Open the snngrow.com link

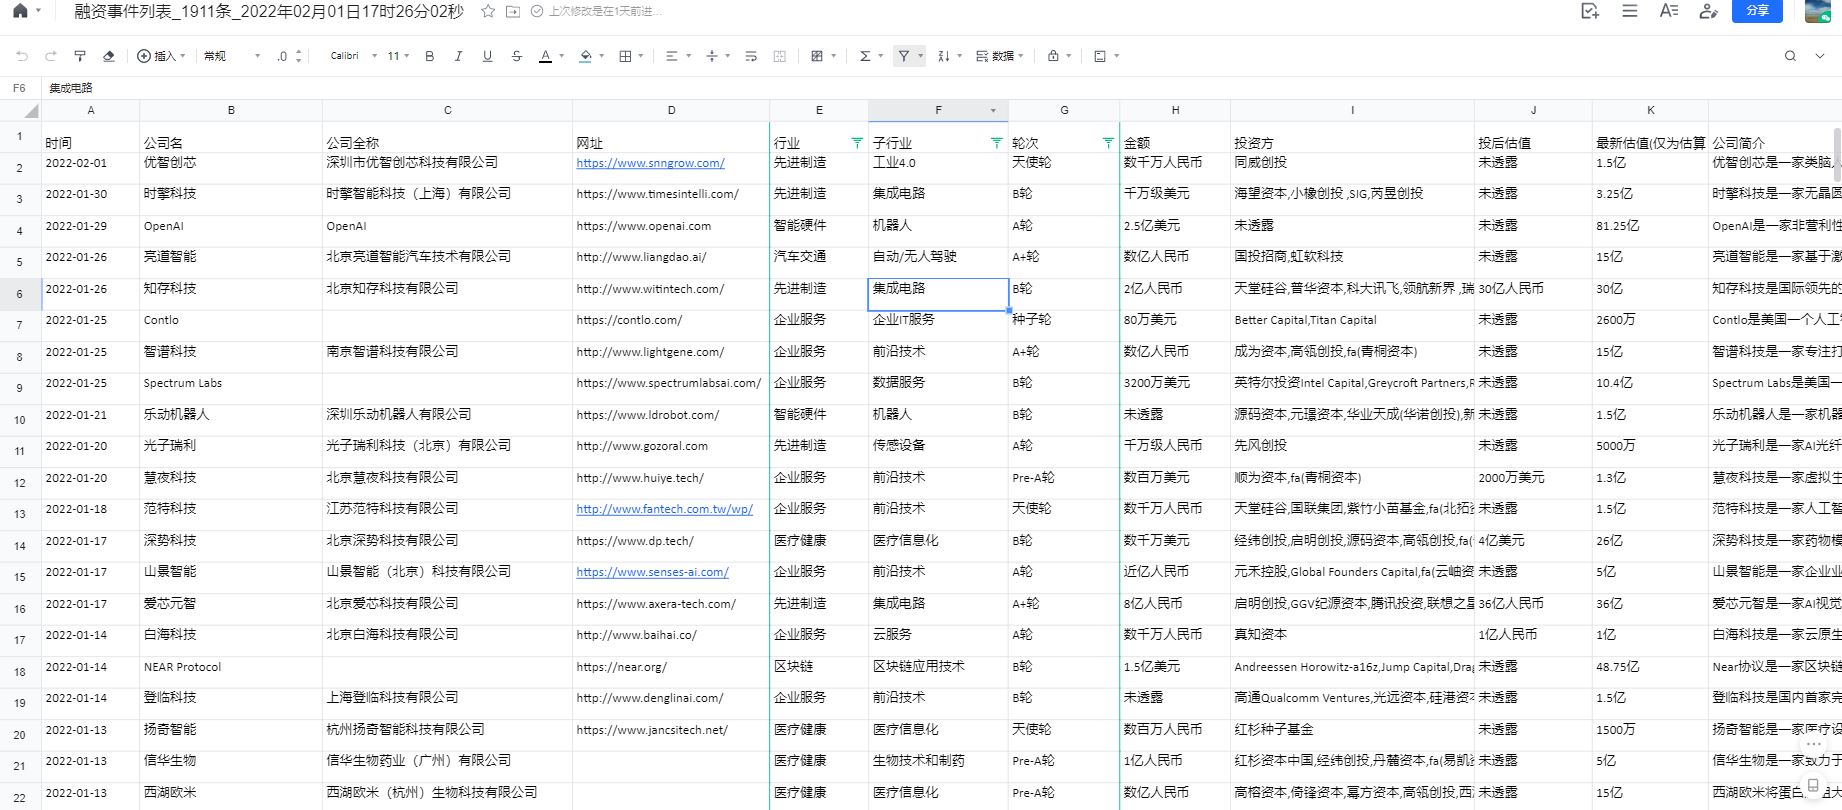[650, 163]
